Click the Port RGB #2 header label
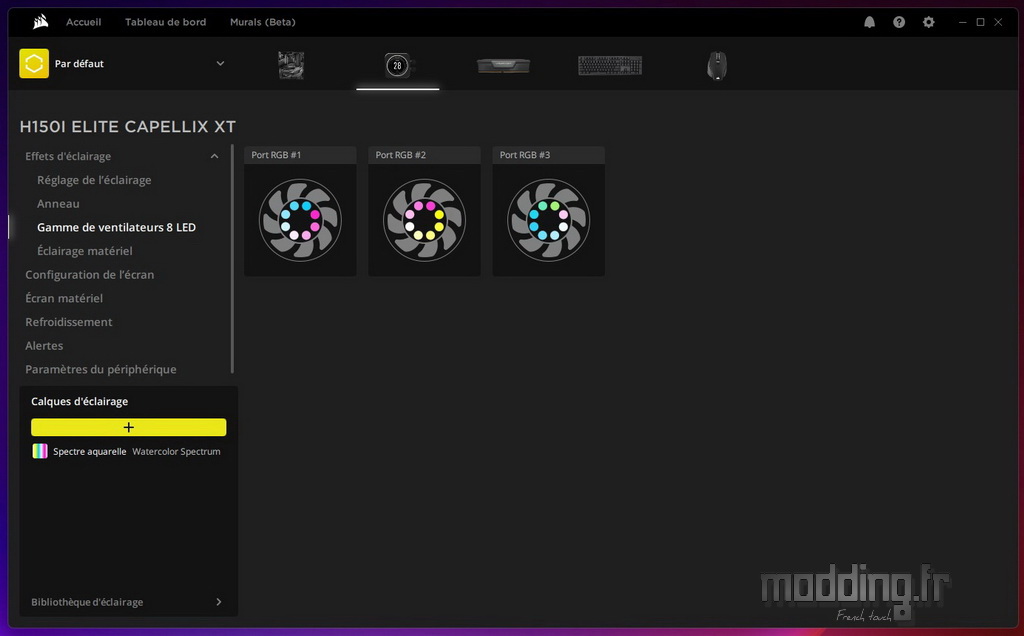Screen dimensions: 1024x636 (400, 155)
